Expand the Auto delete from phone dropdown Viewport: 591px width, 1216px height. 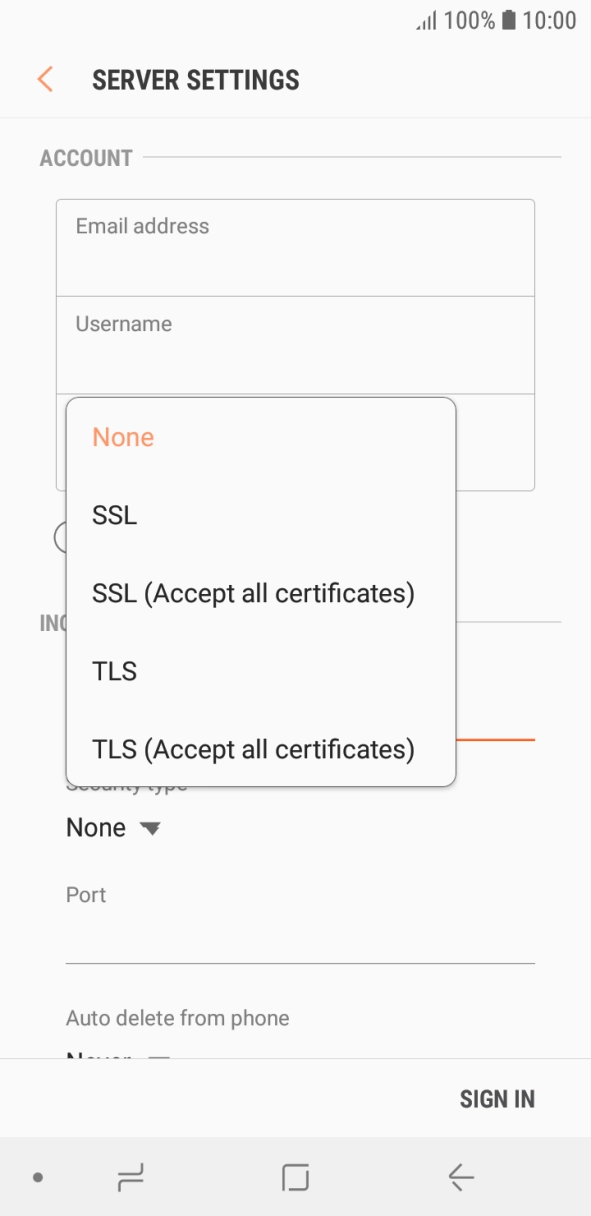(x=118, y=1052)
